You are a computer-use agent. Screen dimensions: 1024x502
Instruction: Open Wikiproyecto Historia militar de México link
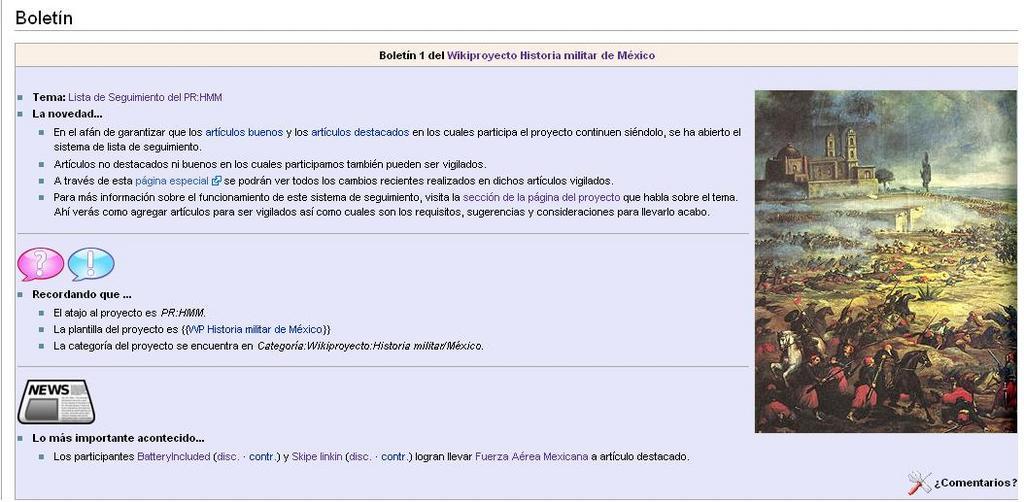point(550,56)
